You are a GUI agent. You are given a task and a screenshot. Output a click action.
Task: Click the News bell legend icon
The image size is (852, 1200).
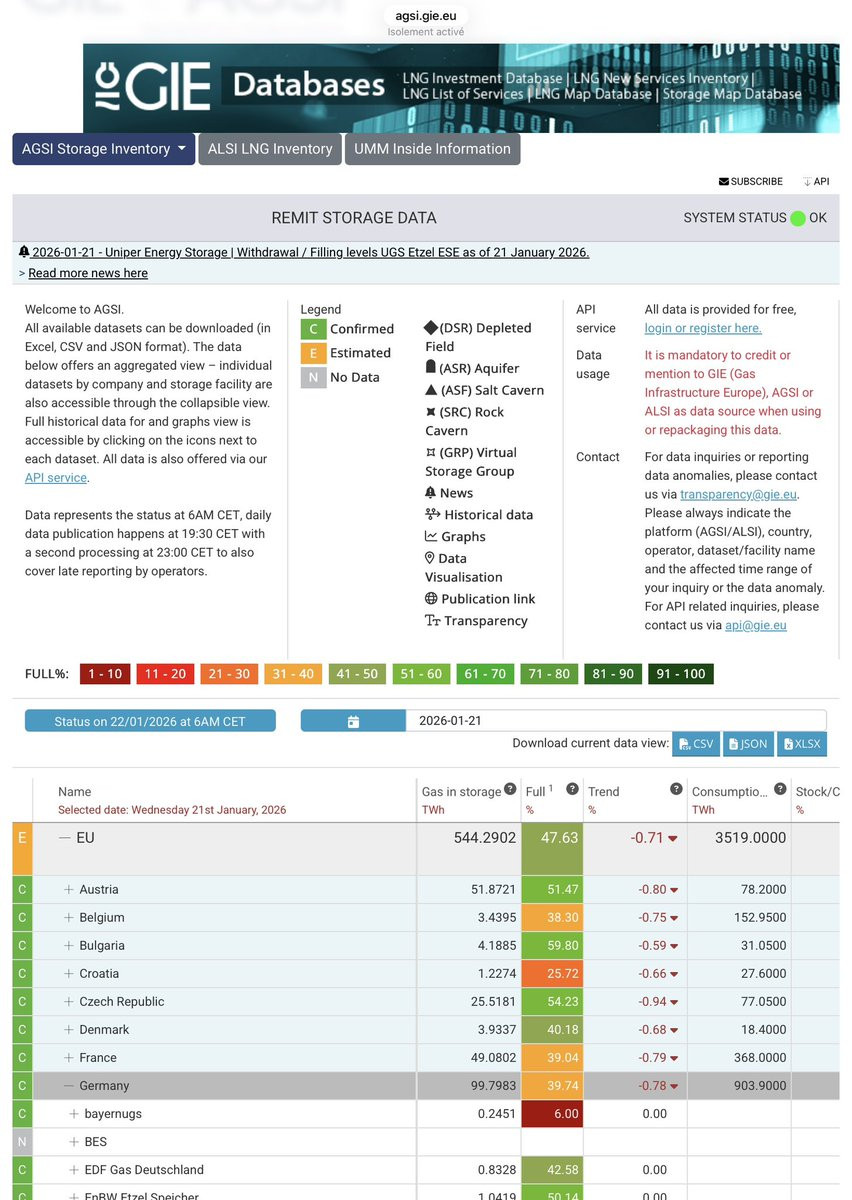[431, 493]
